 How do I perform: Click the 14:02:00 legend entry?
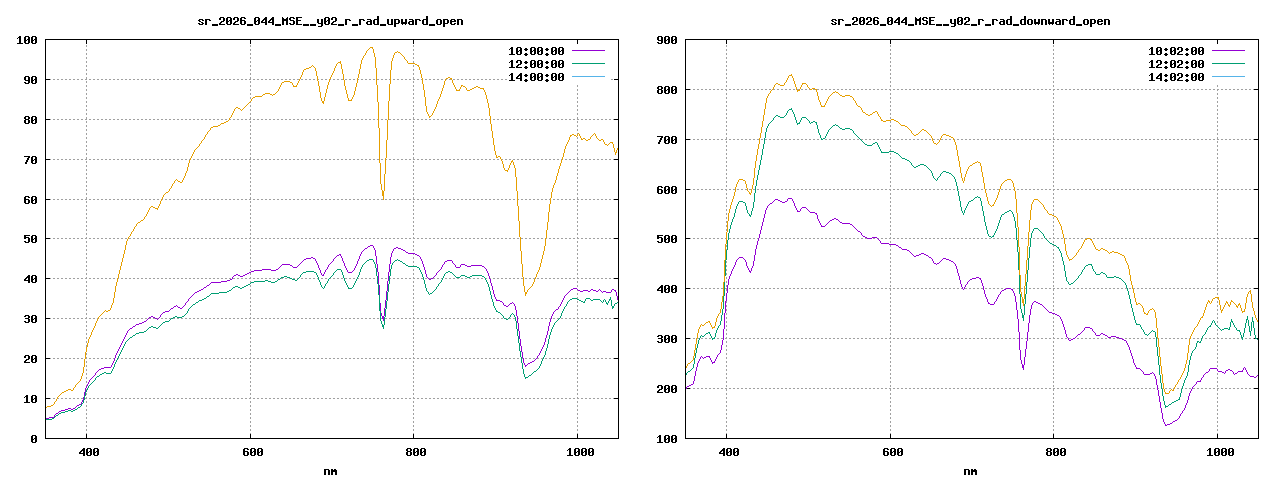pos(1176,77)
